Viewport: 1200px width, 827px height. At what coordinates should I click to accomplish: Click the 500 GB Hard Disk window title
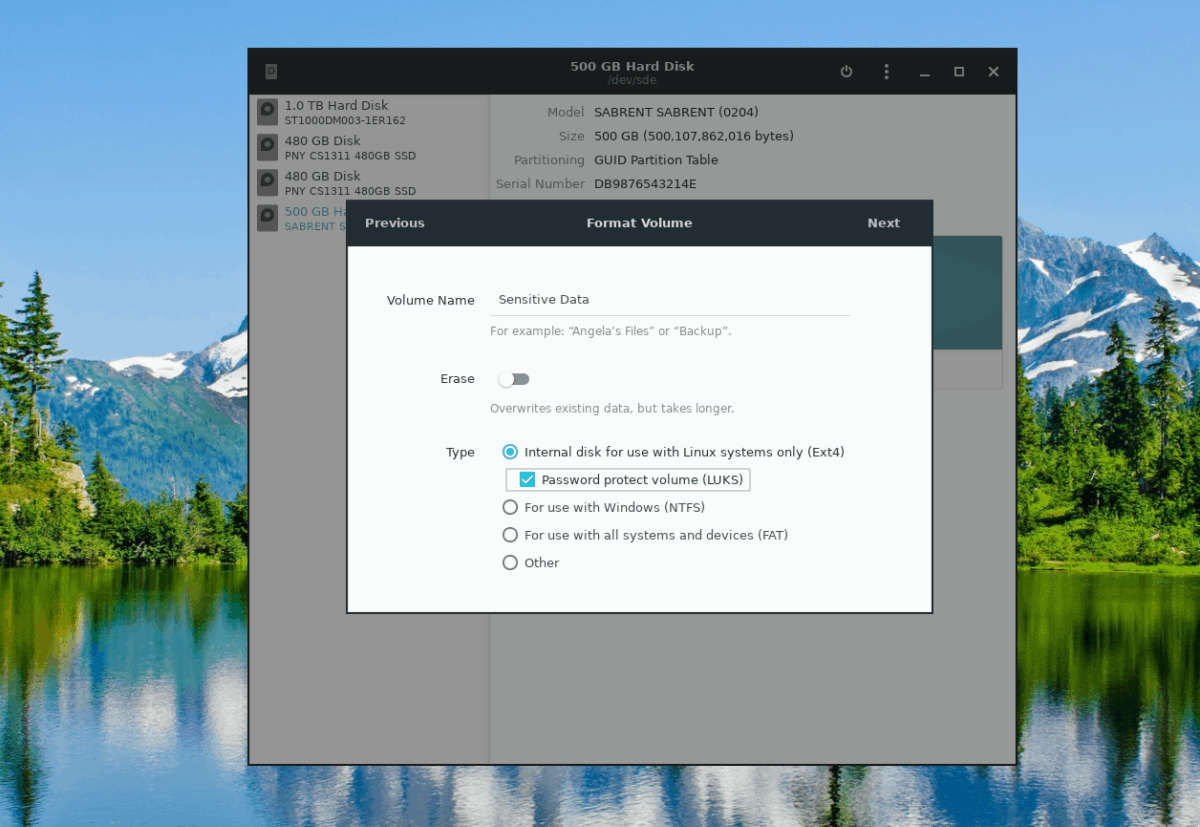pos(632,66)
